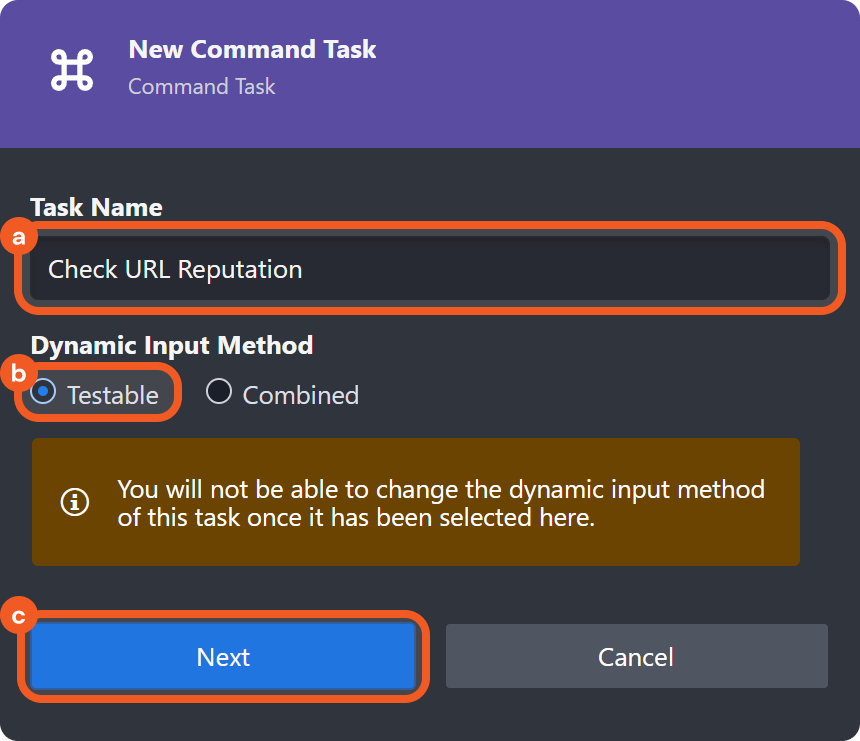This screenshot has width=860, height=741.
Task: Click the Task Name field label
Action: coord(96,207)
